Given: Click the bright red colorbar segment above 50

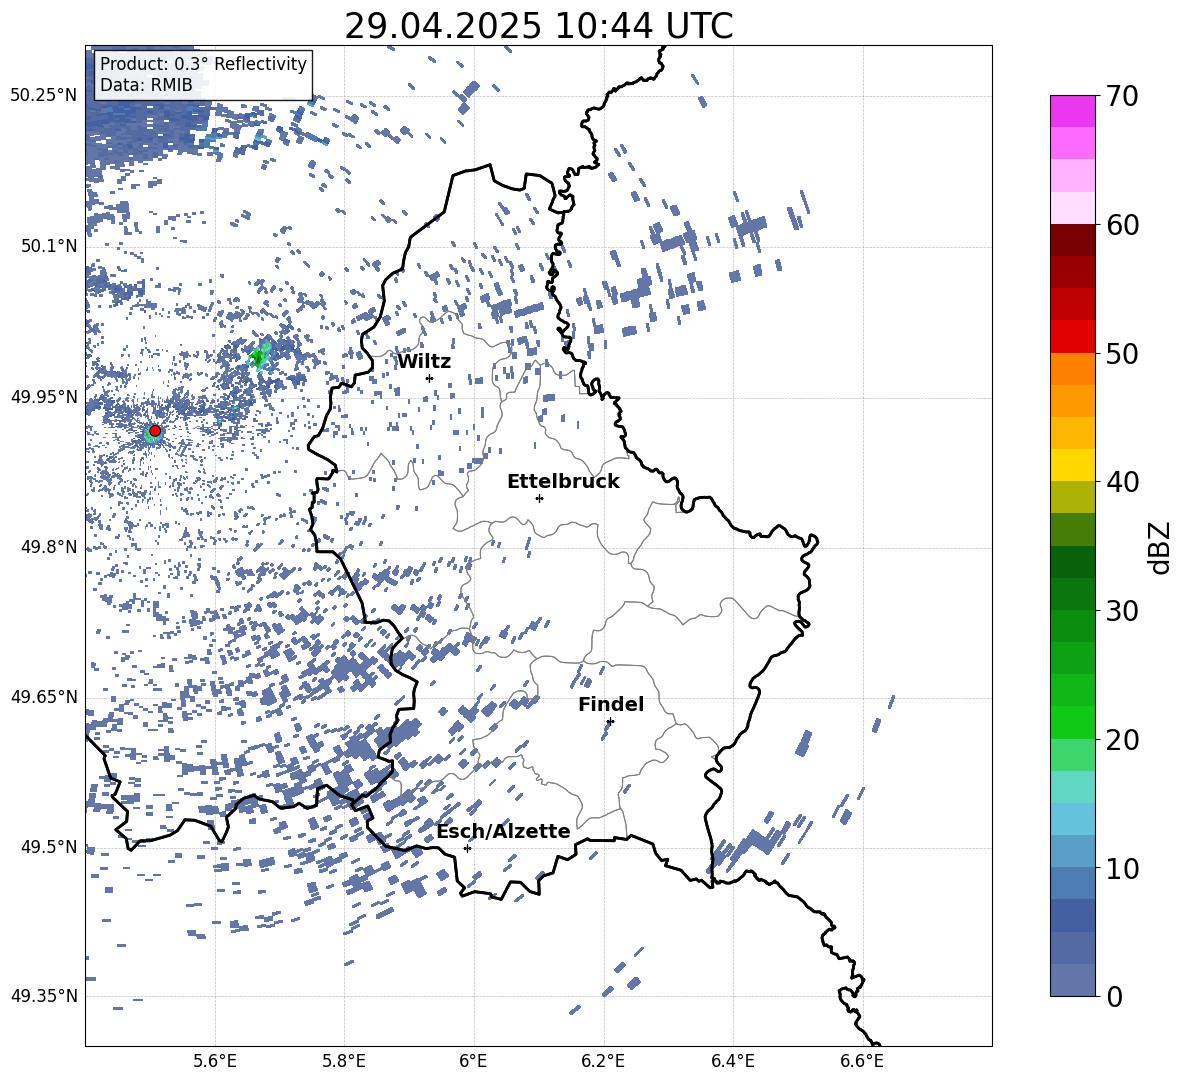Looking at the screenshot, I should click(1073, 337).
